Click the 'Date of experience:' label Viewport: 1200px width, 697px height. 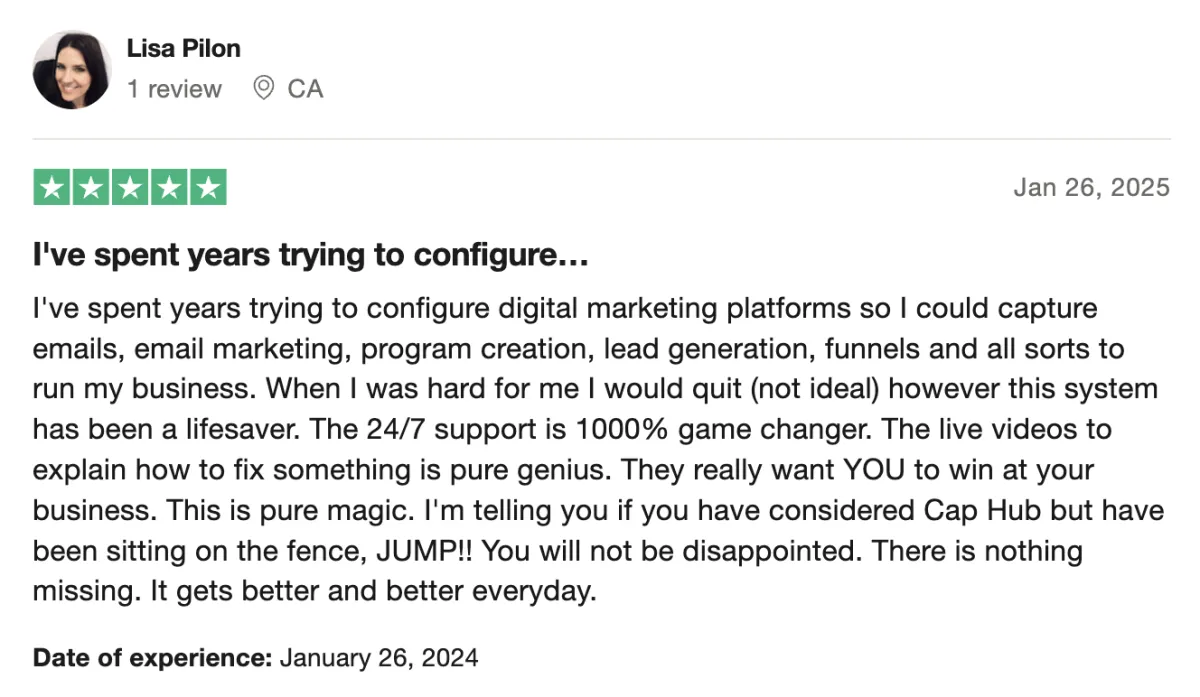click(x=152, y=658)
